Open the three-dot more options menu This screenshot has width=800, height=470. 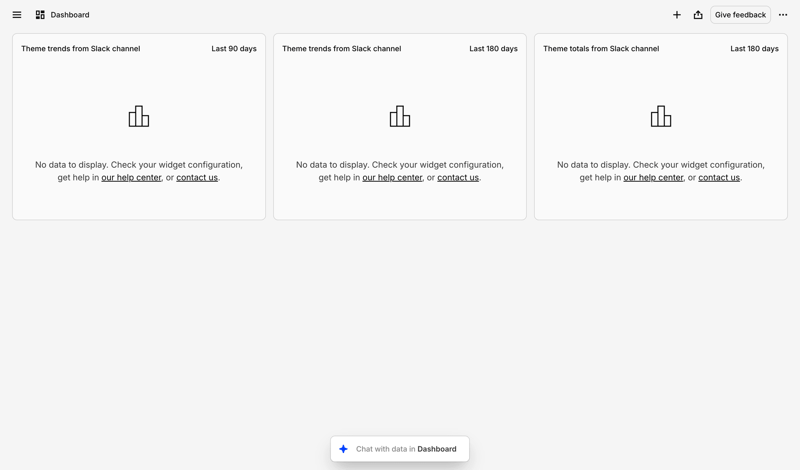point(783,15)
